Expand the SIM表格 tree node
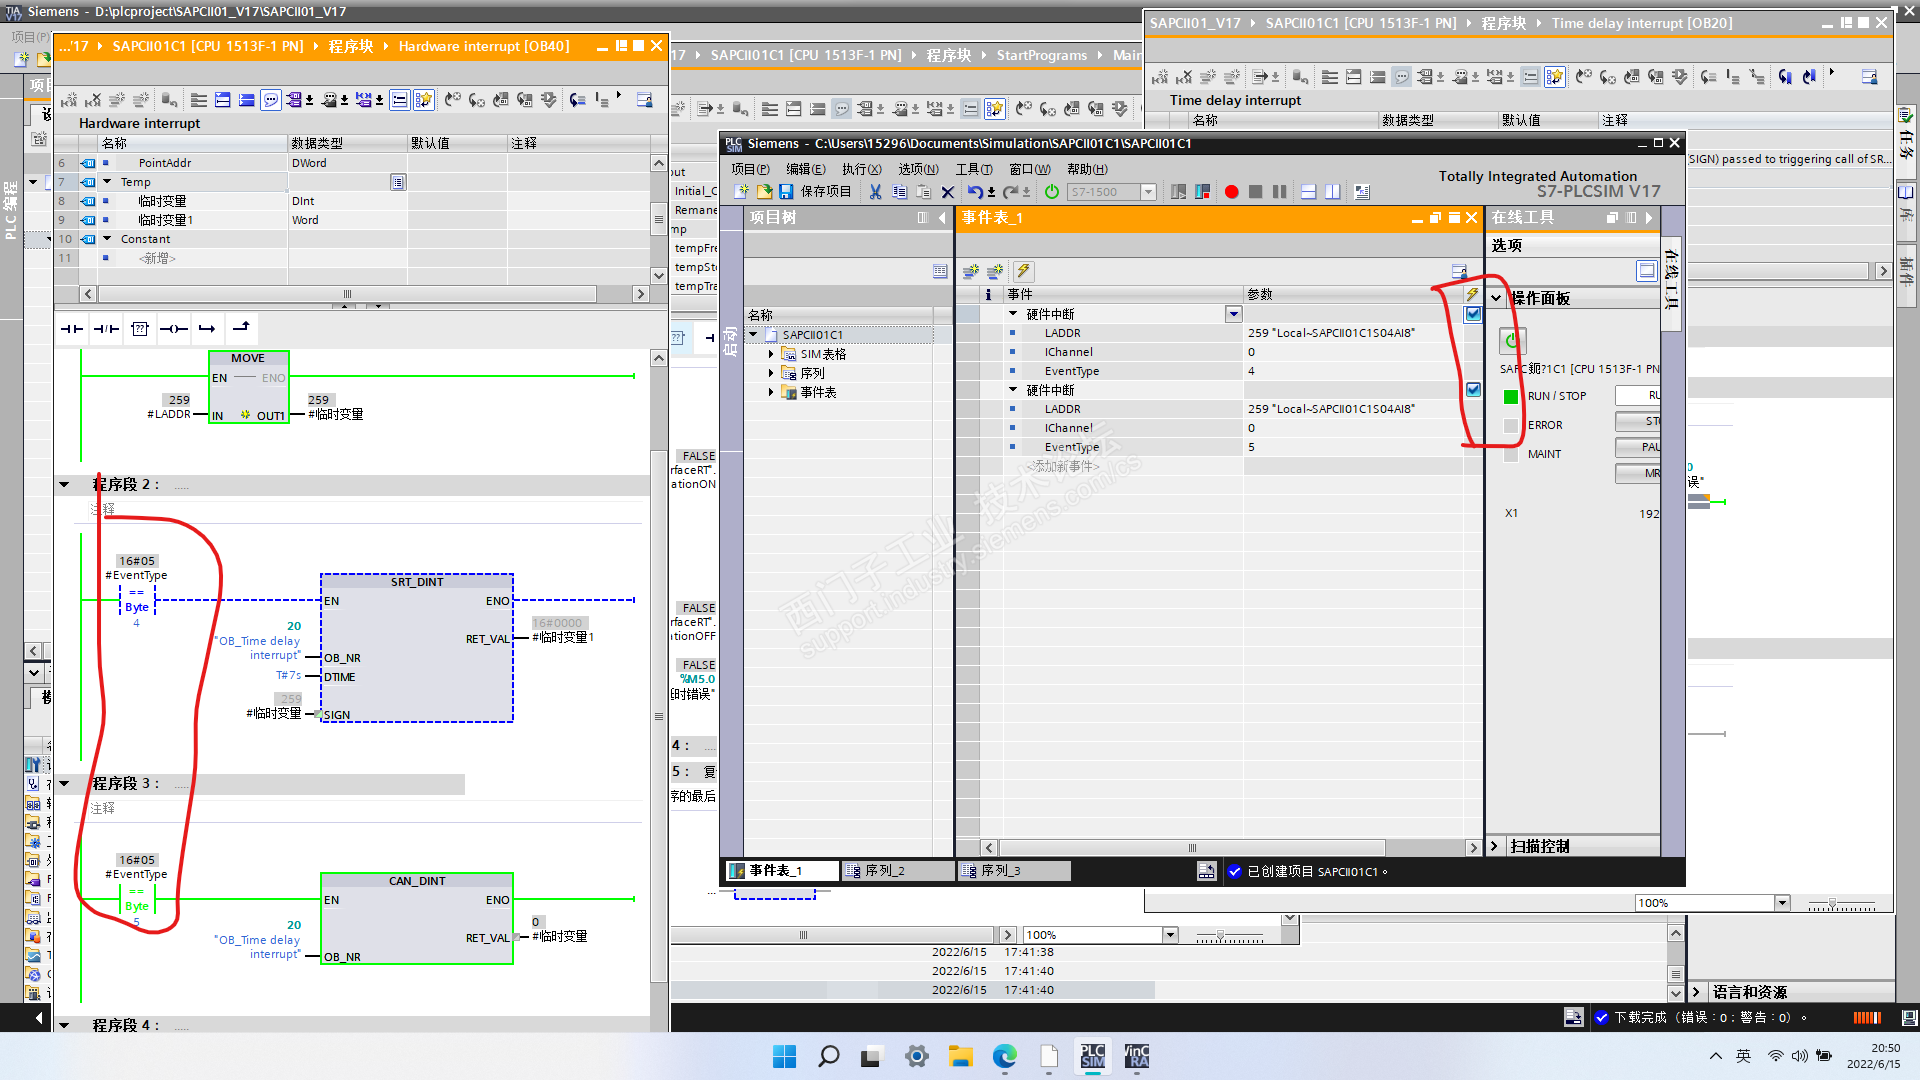Image resolution: width=1920 pixels, height=1080 pixels. pyautogui.click(x=771, y=354)
